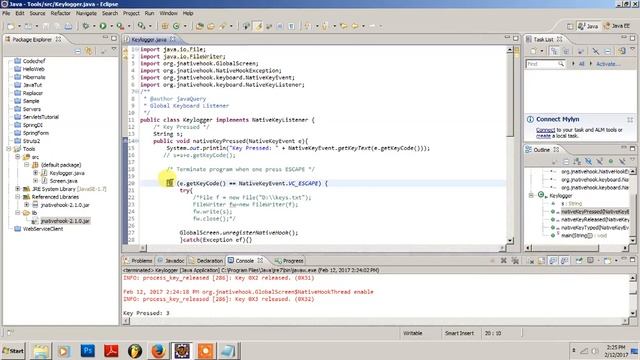Click the New Java Class toolbar icon
This screenshot has width=640, height=360.
[x=176, y=26]
